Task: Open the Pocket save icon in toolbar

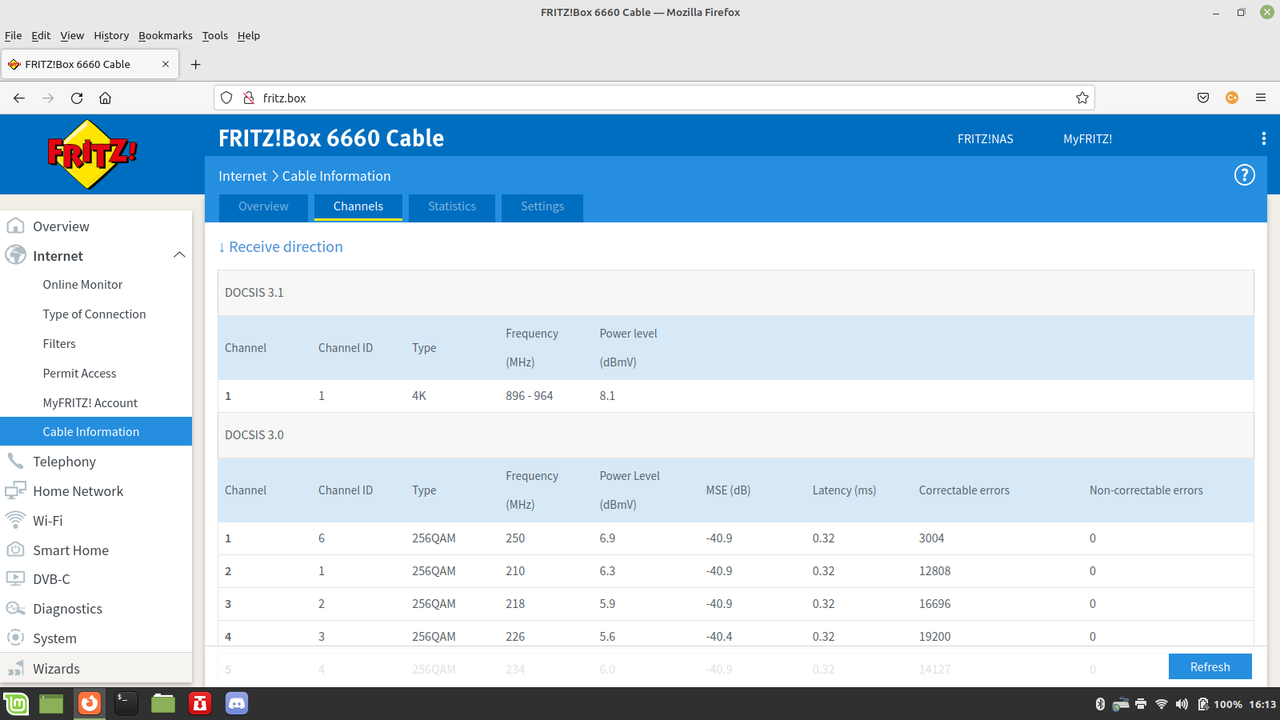Action: [x=1204, y=98]
